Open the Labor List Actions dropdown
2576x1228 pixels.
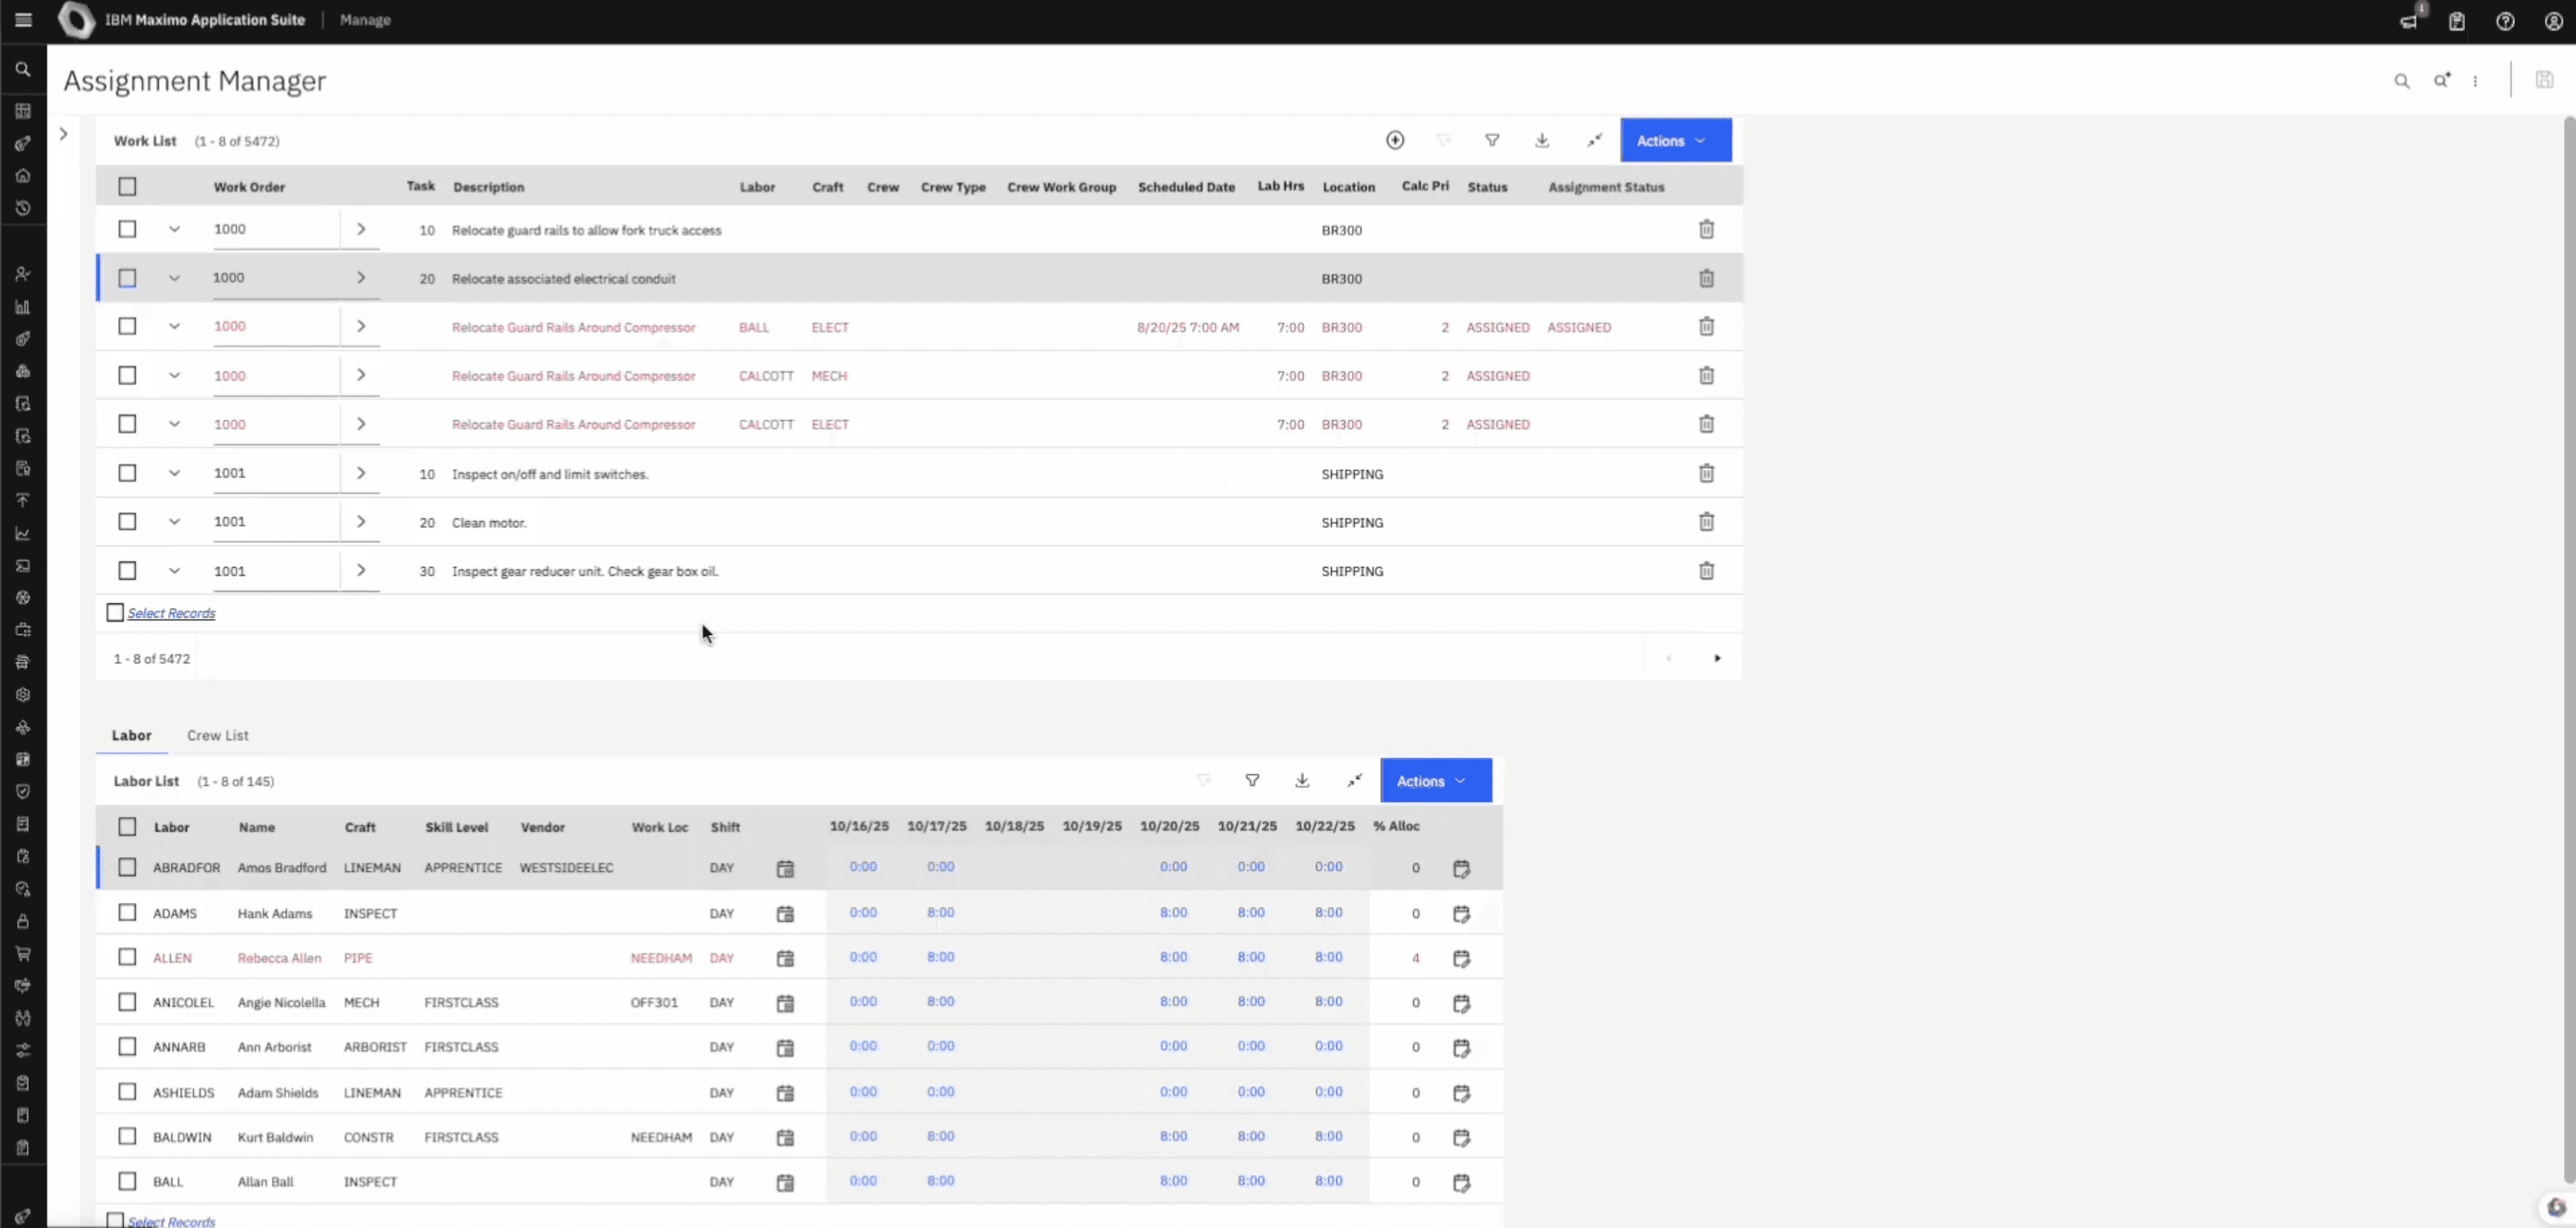click(1435, 781)
